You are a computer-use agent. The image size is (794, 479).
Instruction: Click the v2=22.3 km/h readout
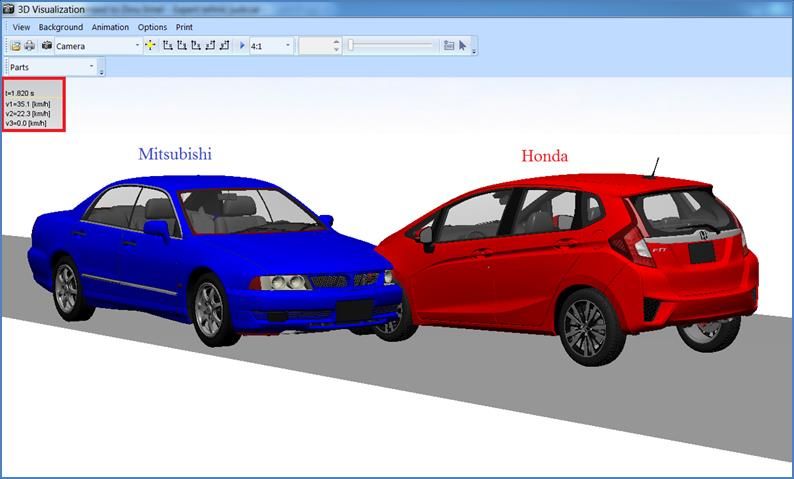tap(28, 113)
